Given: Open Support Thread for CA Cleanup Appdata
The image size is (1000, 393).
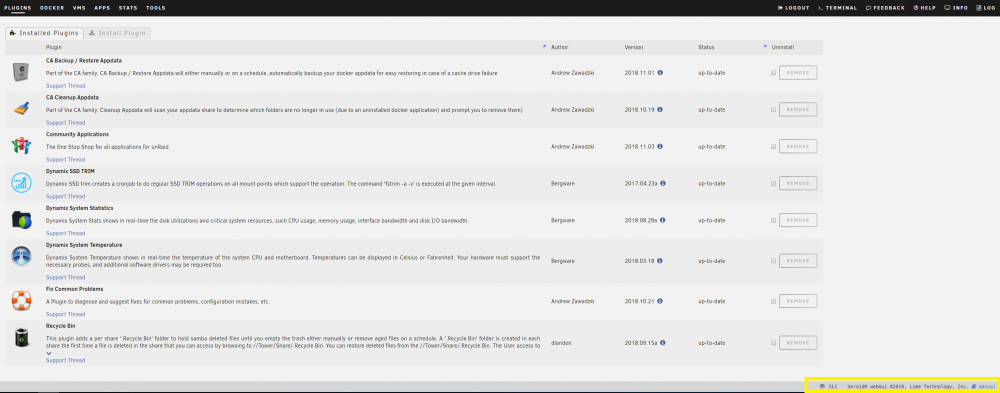Looking at the screenshot, I should tap(65, 122).
